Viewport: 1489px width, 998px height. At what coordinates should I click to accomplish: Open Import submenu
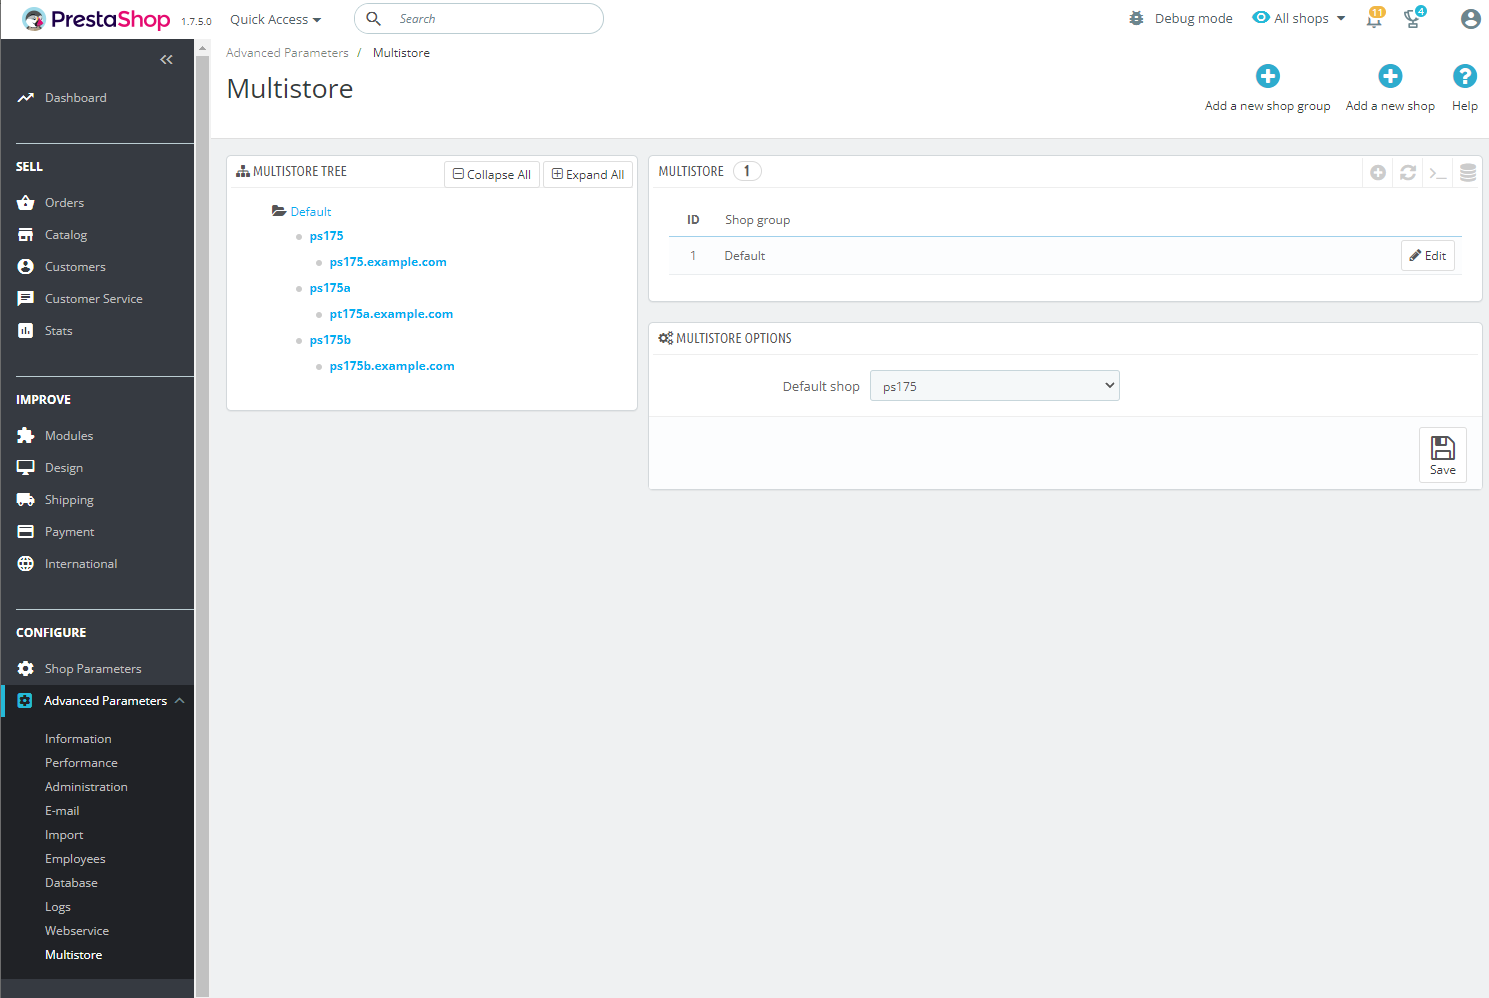64,835
